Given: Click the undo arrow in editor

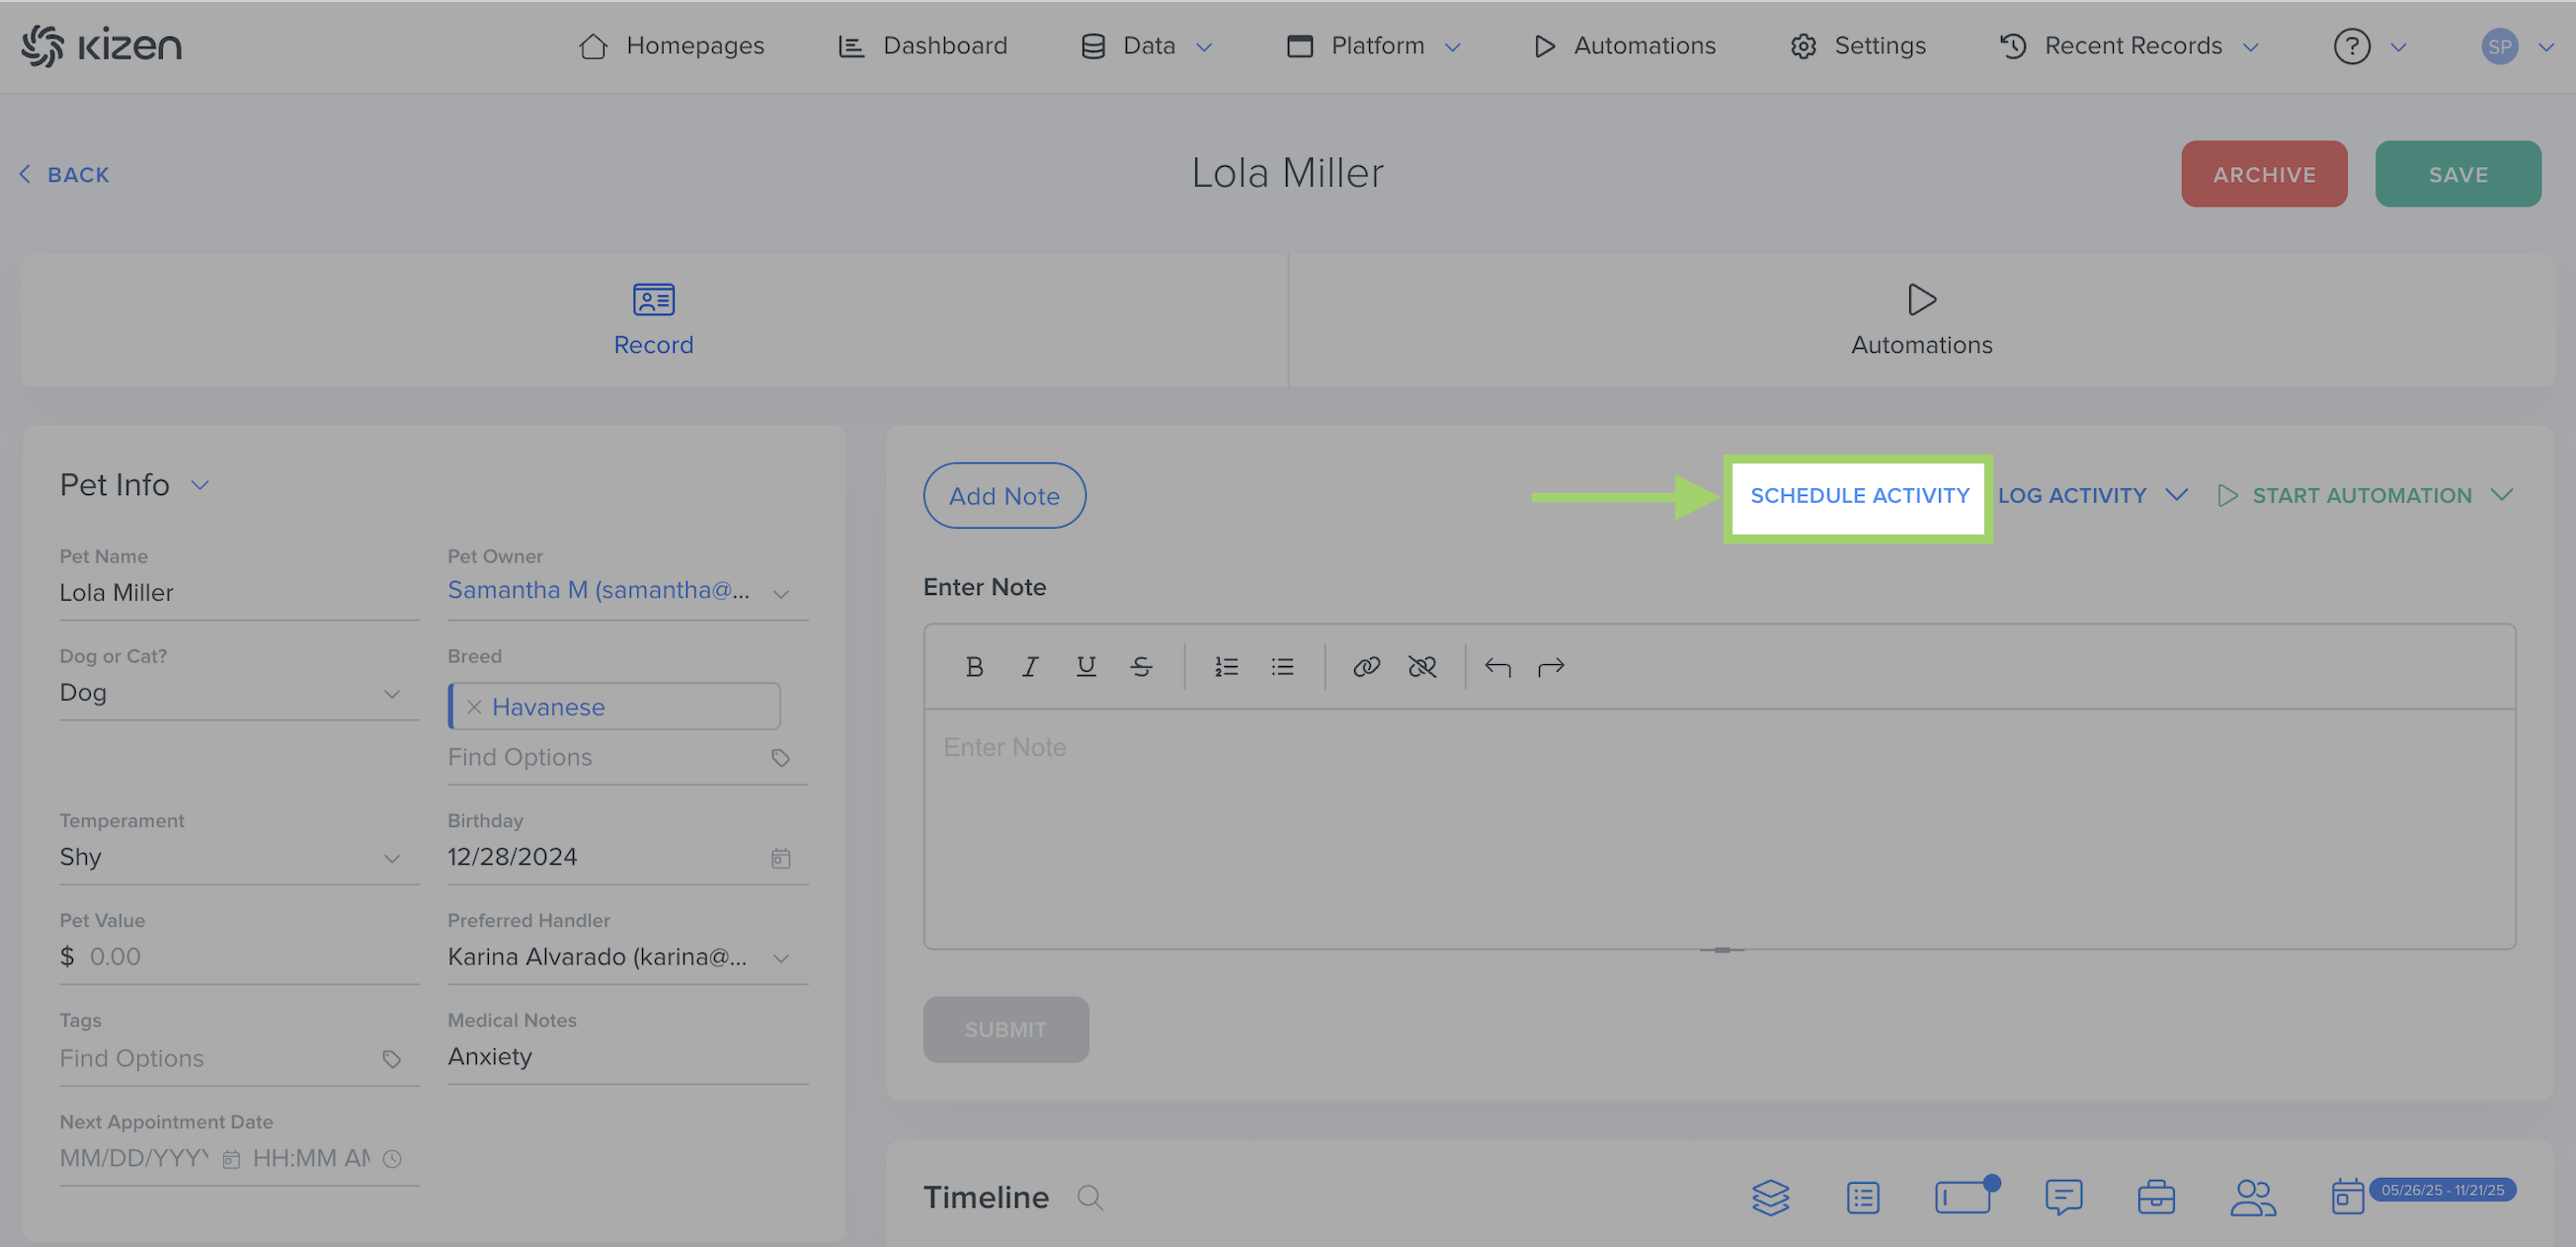Looking at the screenshot, I should pos(1497,666).
